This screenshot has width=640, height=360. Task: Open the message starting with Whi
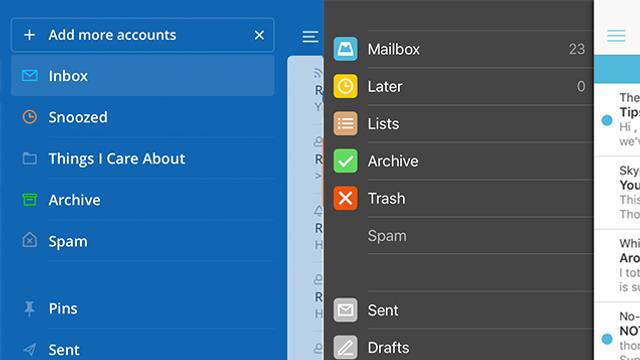[x=617, y=266]
